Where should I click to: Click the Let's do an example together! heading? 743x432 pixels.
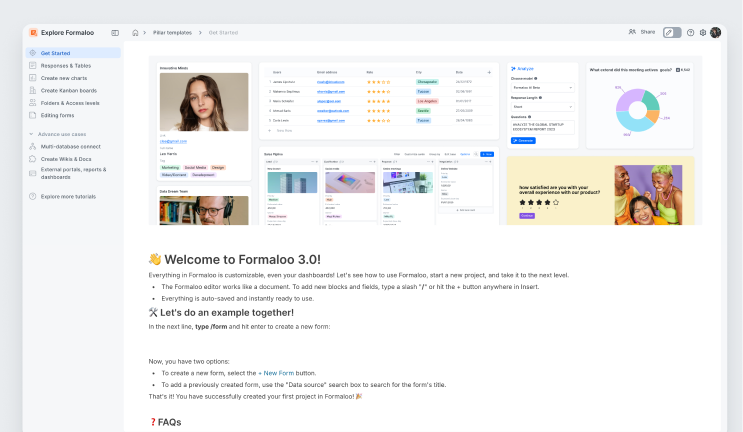(221, 313)
